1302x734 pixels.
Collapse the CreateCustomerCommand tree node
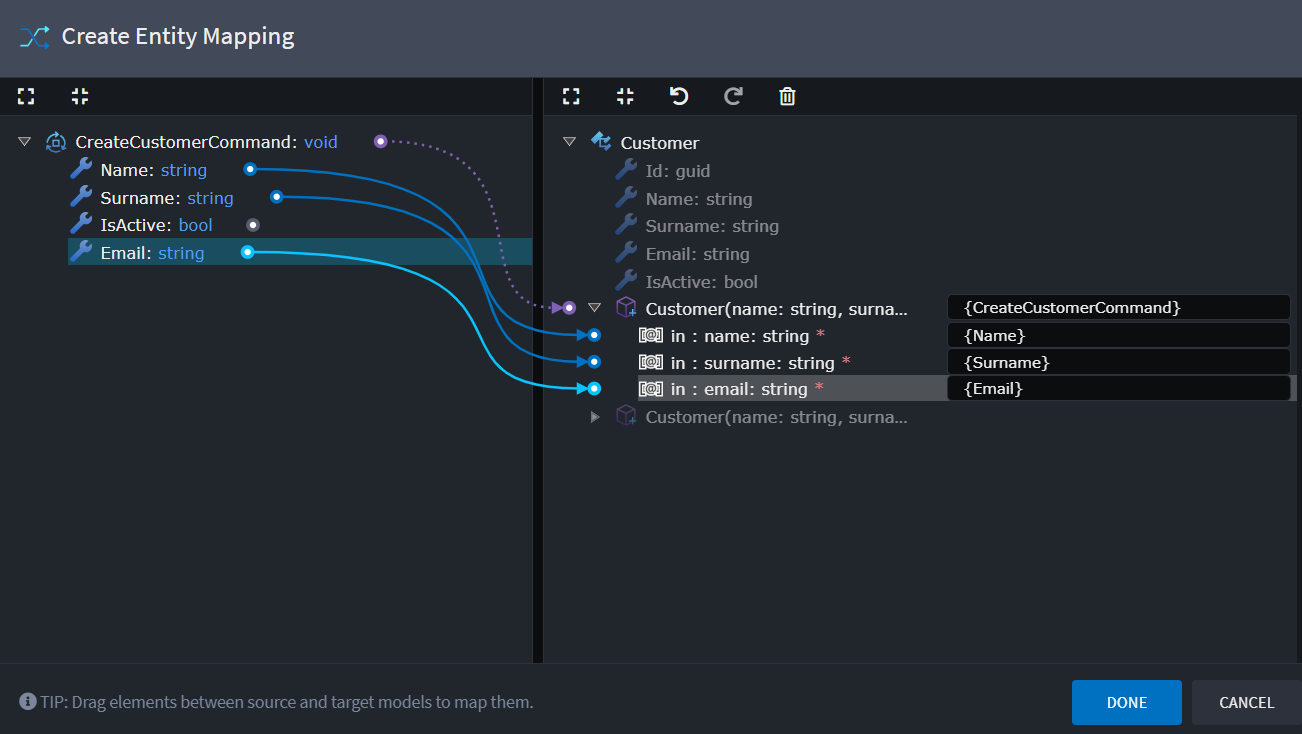(x=25, y=142)
